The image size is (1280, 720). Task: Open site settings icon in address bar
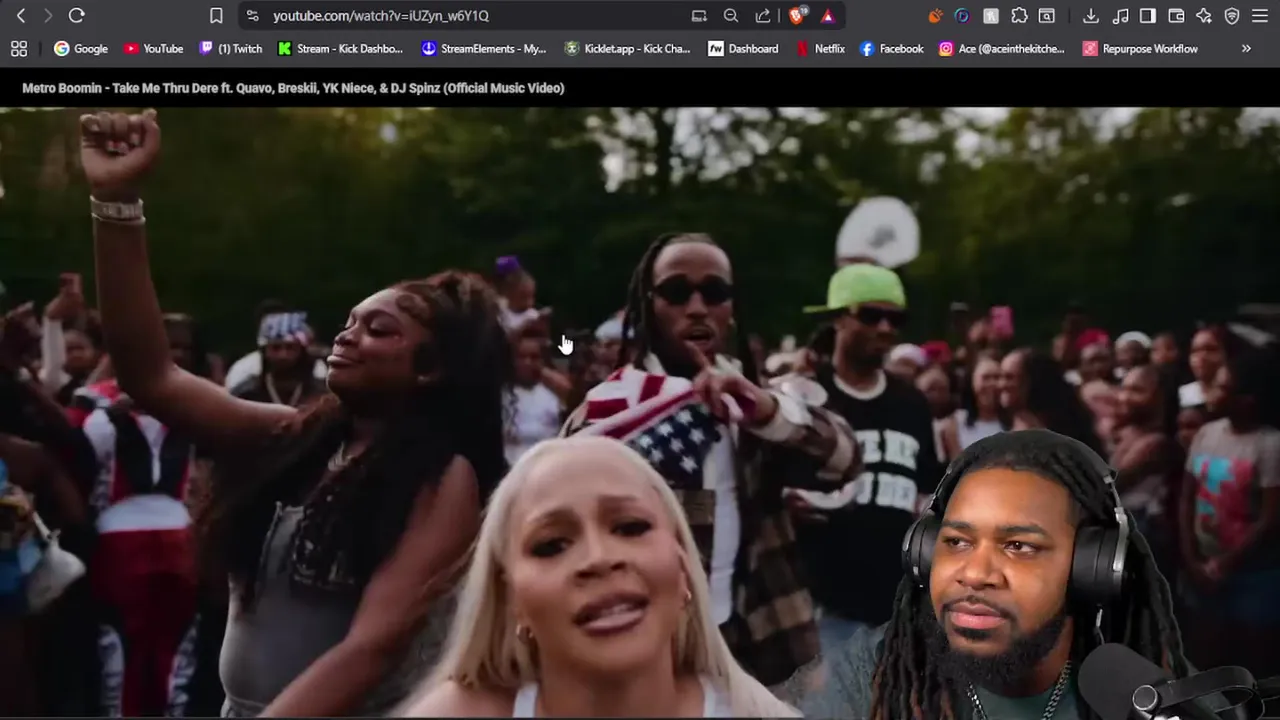pyautogui.click(x=252, y=16)
